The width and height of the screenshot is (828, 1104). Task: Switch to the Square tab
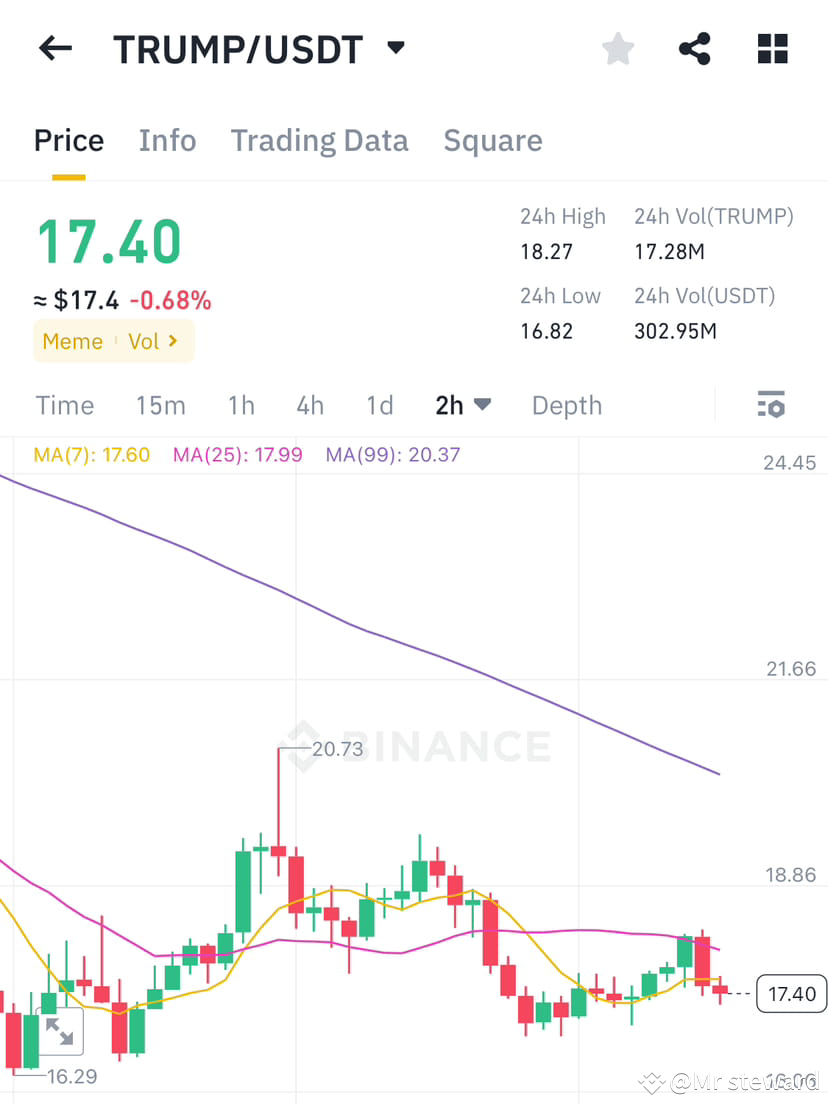coord(492,140)
